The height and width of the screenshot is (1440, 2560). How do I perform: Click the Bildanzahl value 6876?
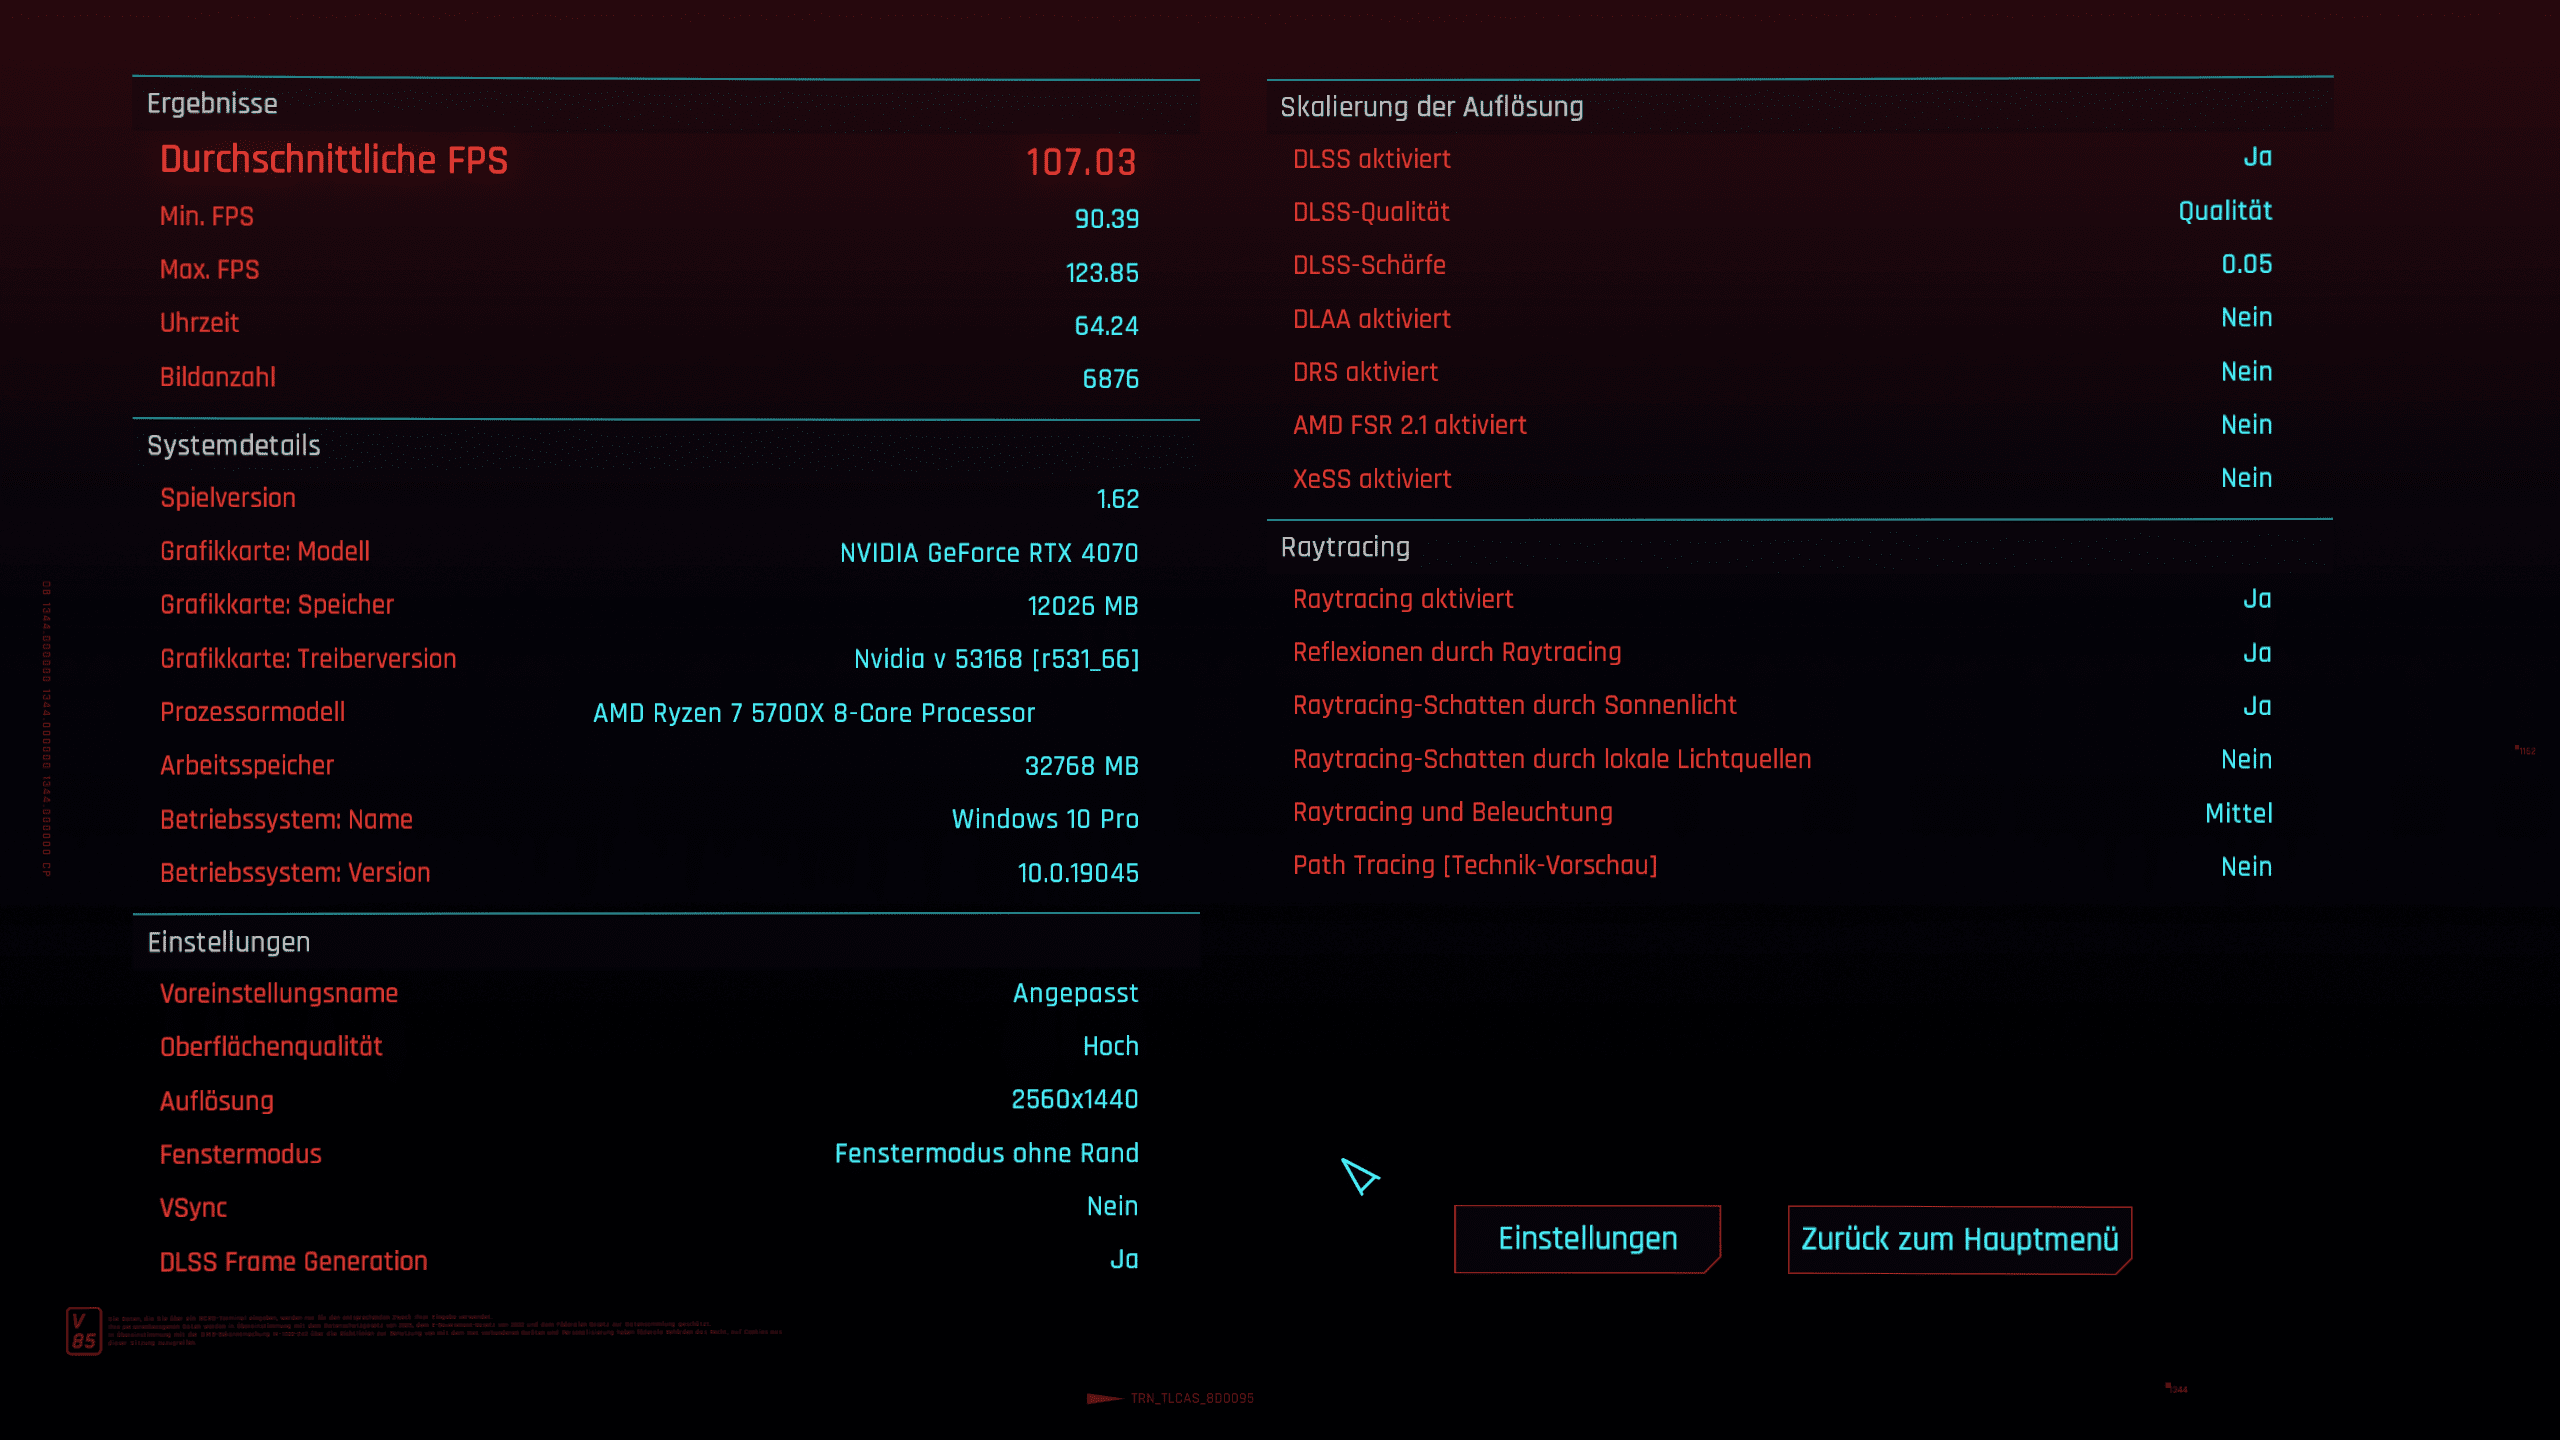coord(1110,379)
